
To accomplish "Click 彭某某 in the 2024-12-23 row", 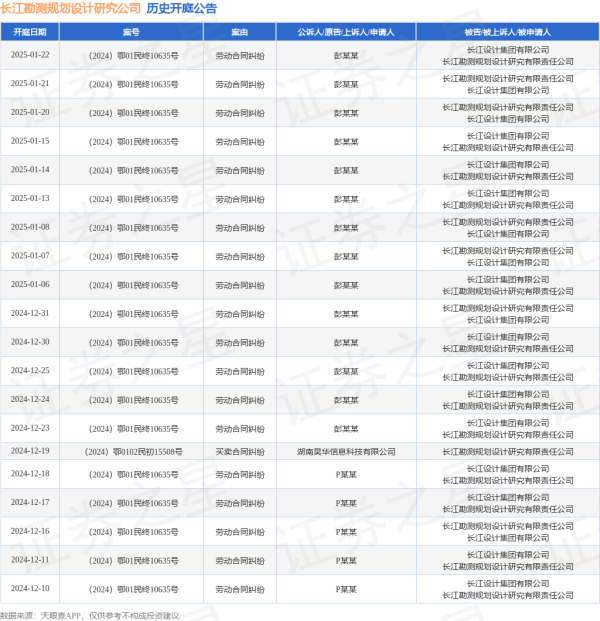I will click(x=346, y=429).
